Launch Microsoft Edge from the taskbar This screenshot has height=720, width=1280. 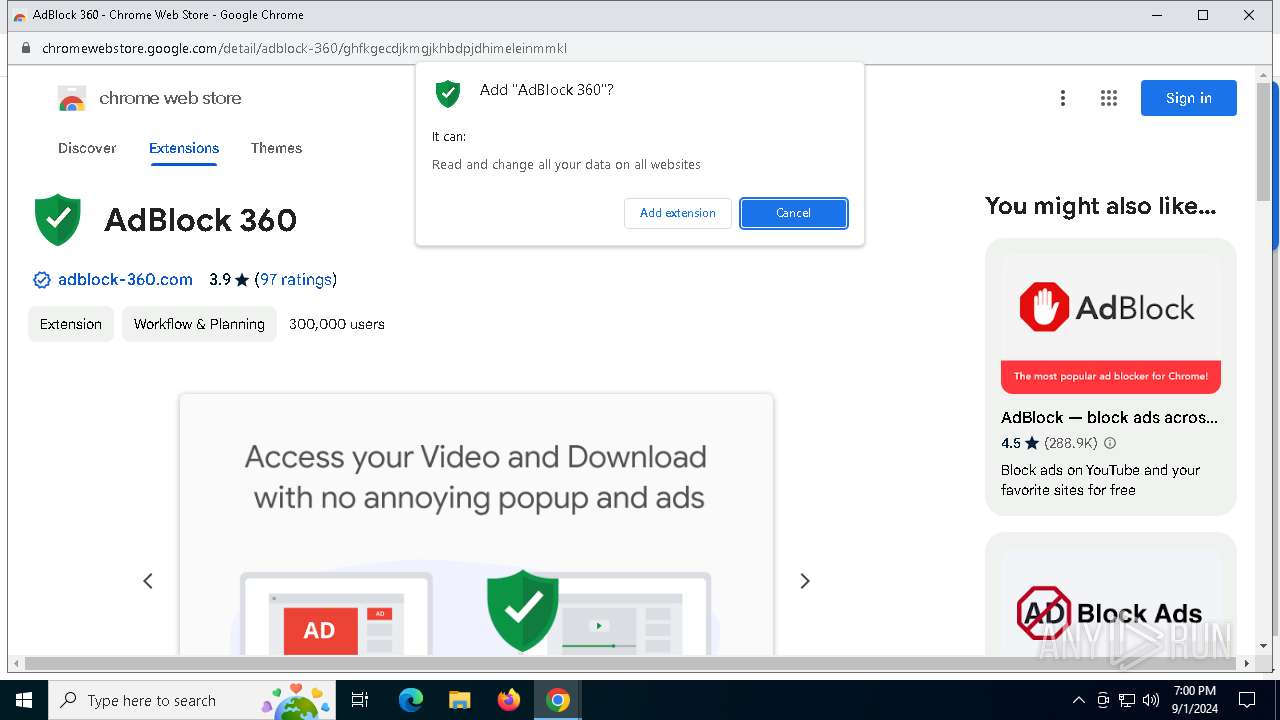pos(411,700)
